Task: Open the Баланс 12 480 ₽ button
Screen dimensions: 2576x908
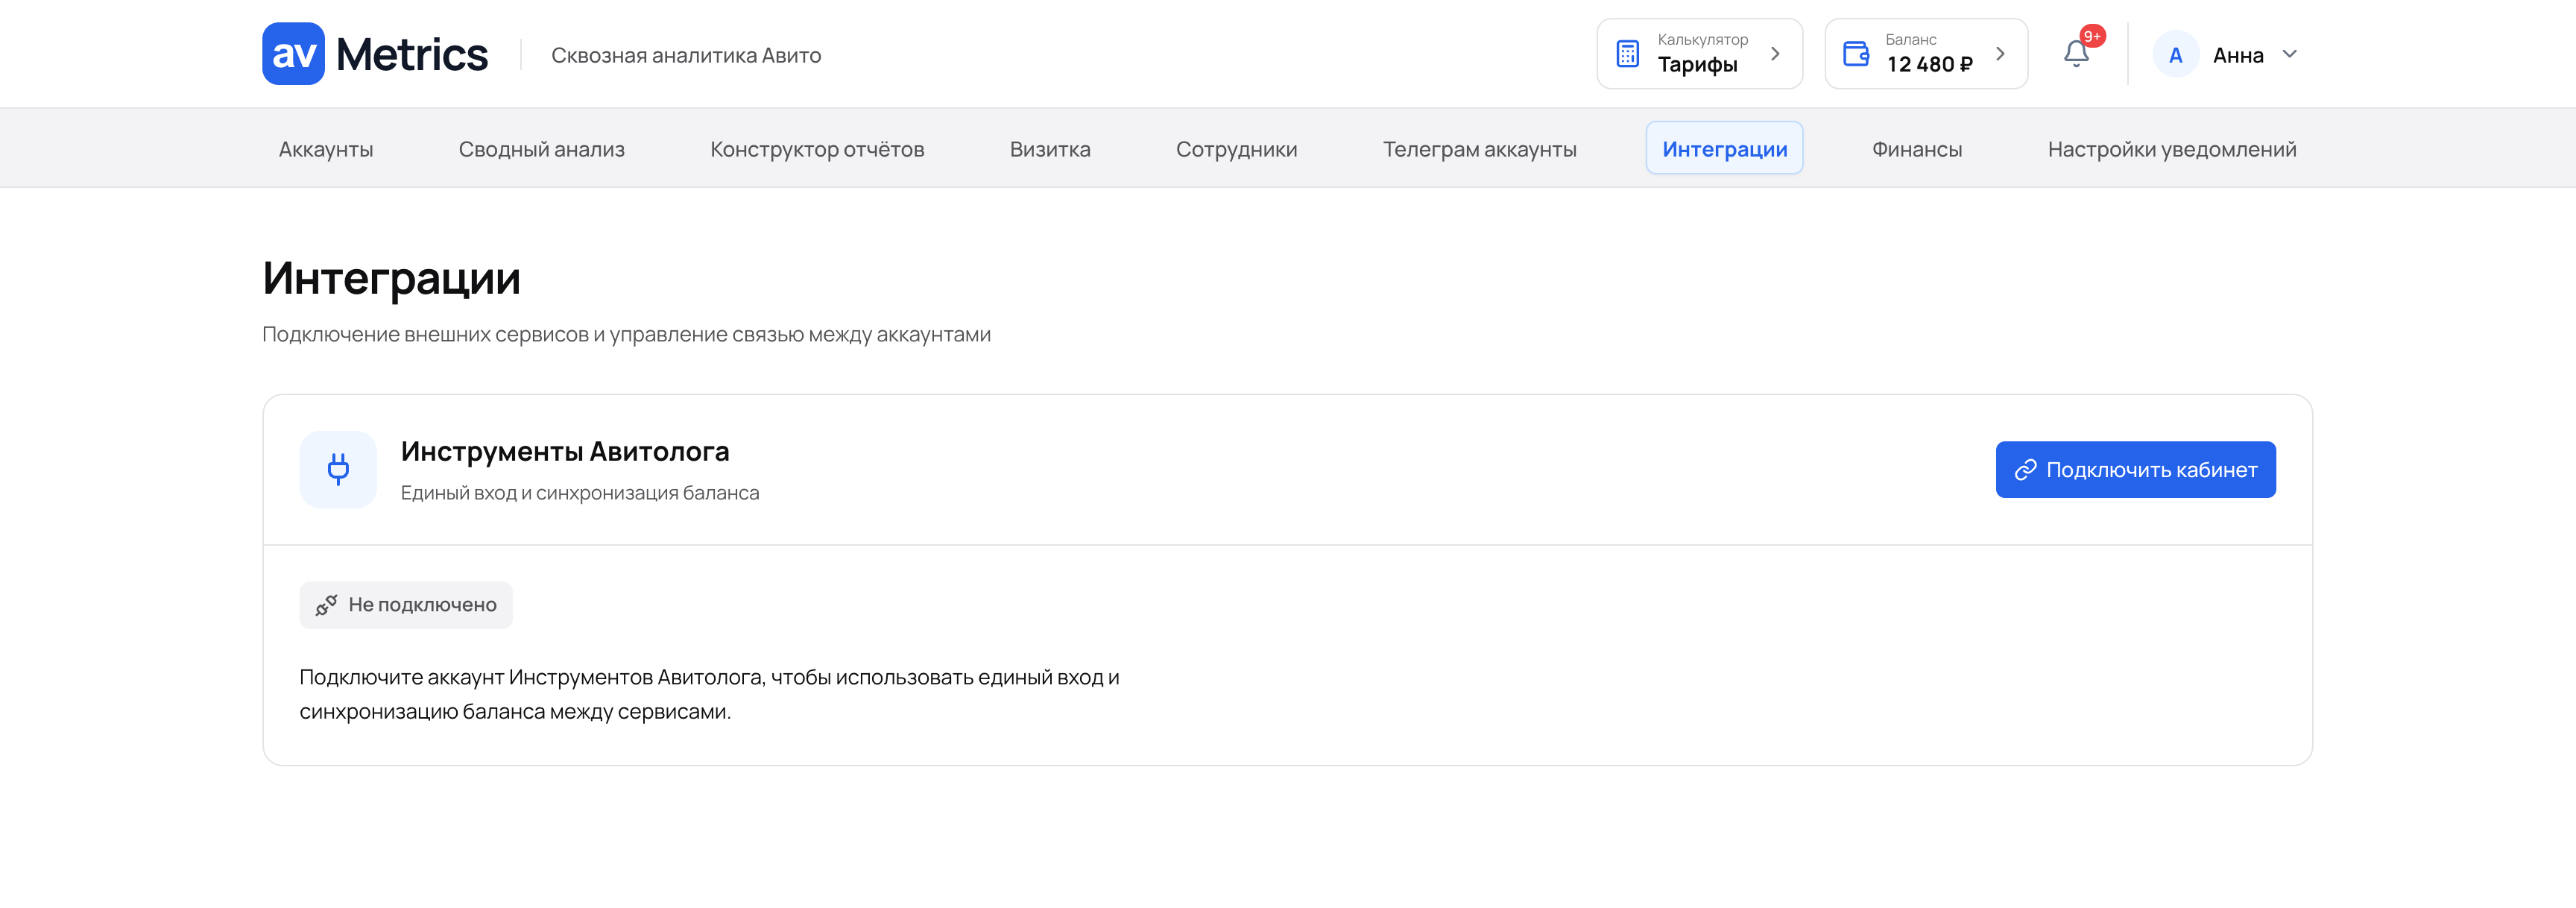Action: tap(1926, 54)
